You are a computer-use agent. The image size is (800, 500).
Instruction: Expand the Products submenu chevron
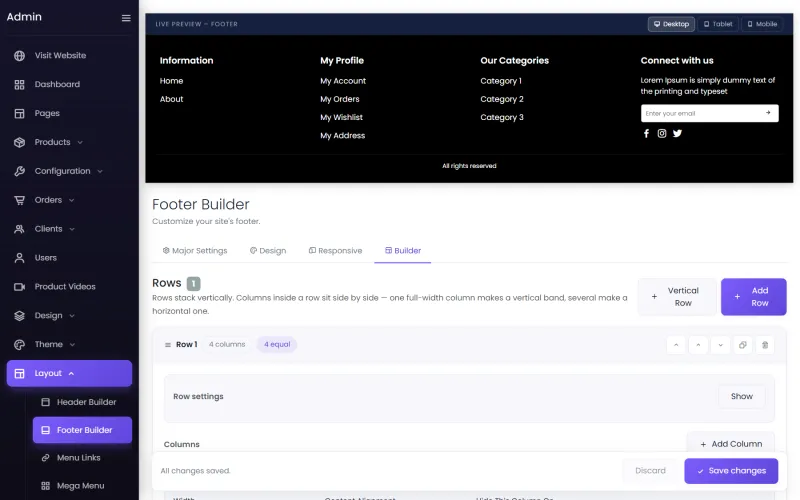click(x=80, y=142)
